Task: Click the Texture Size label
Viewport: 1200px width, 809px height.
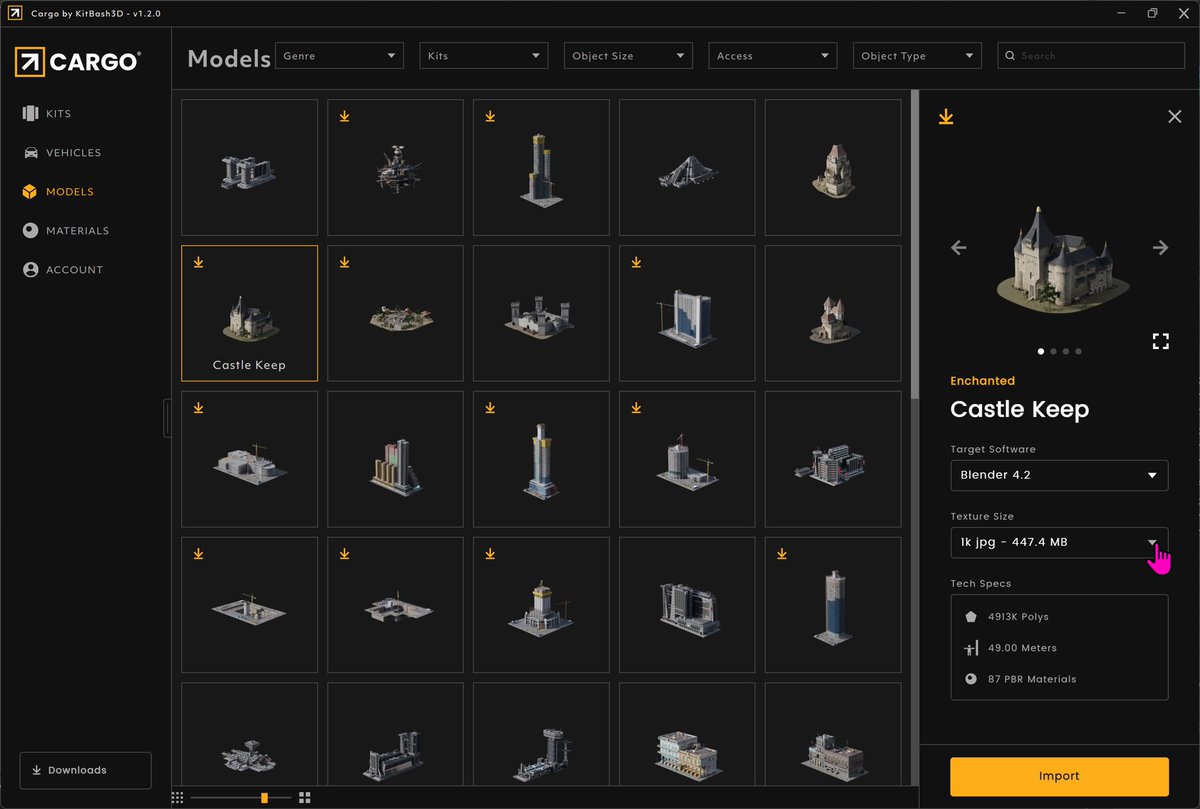Action: click(982, 517)
